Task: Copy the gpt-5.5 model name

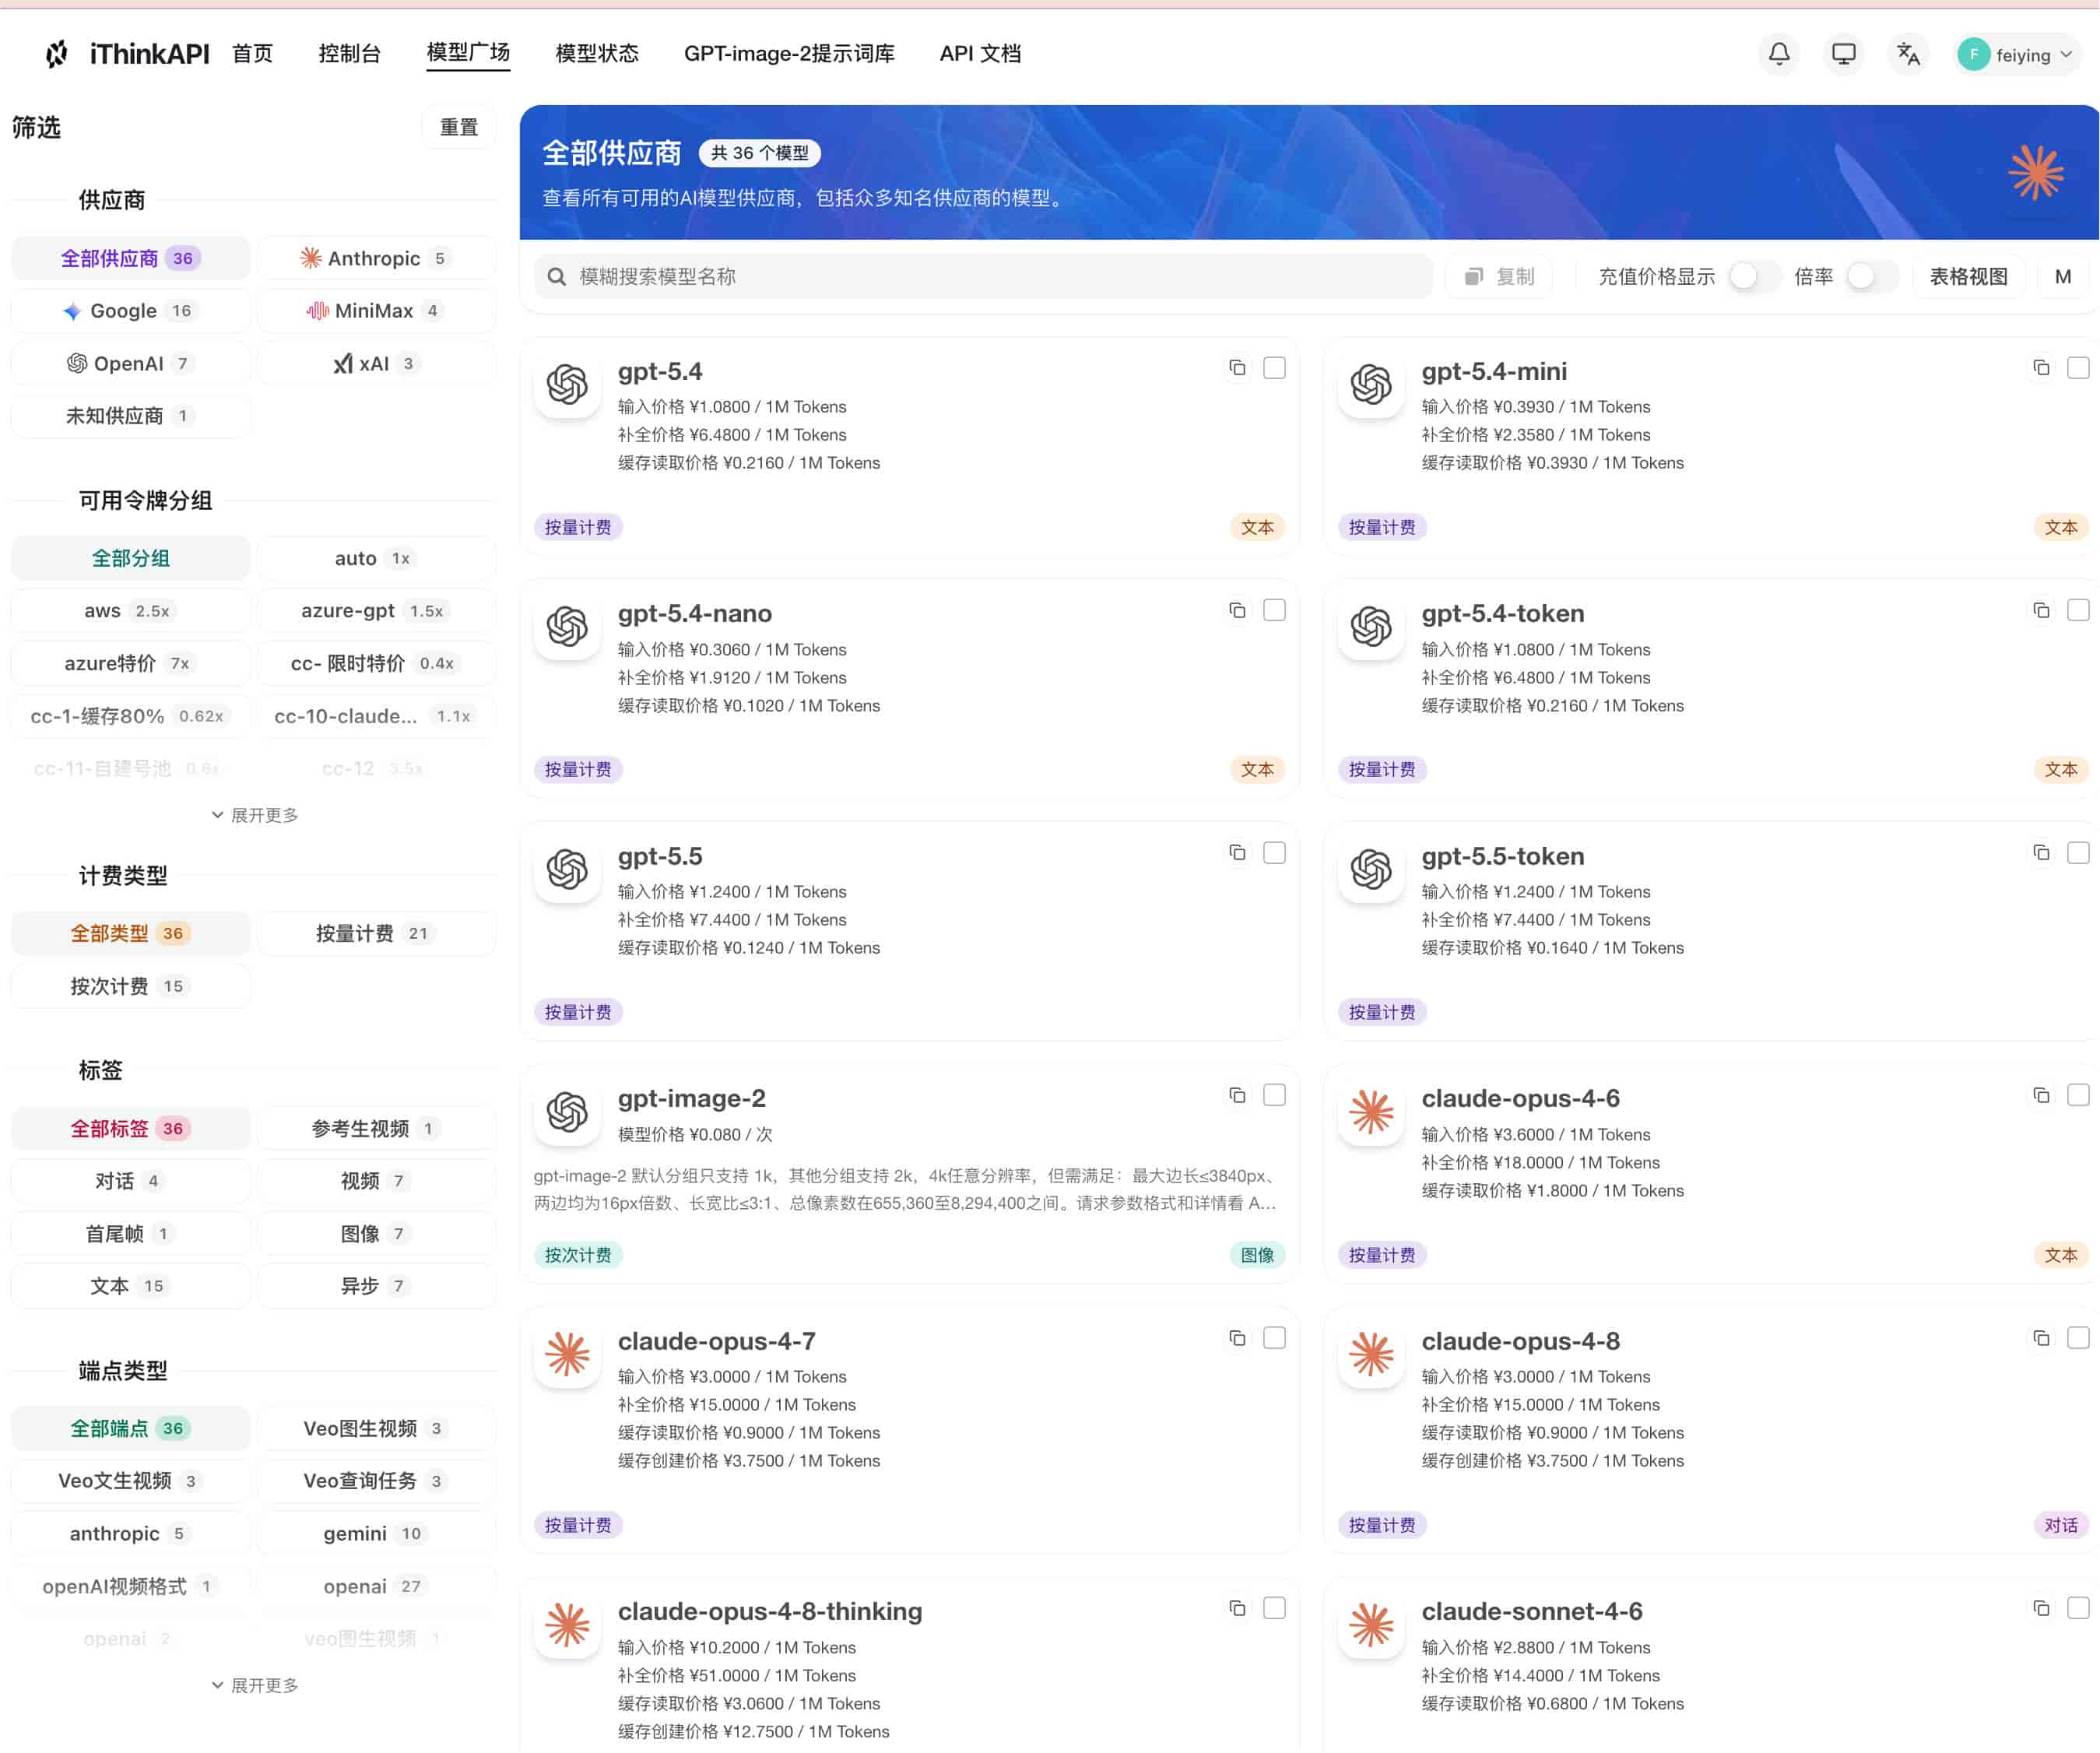Action: click(1237, 852)
